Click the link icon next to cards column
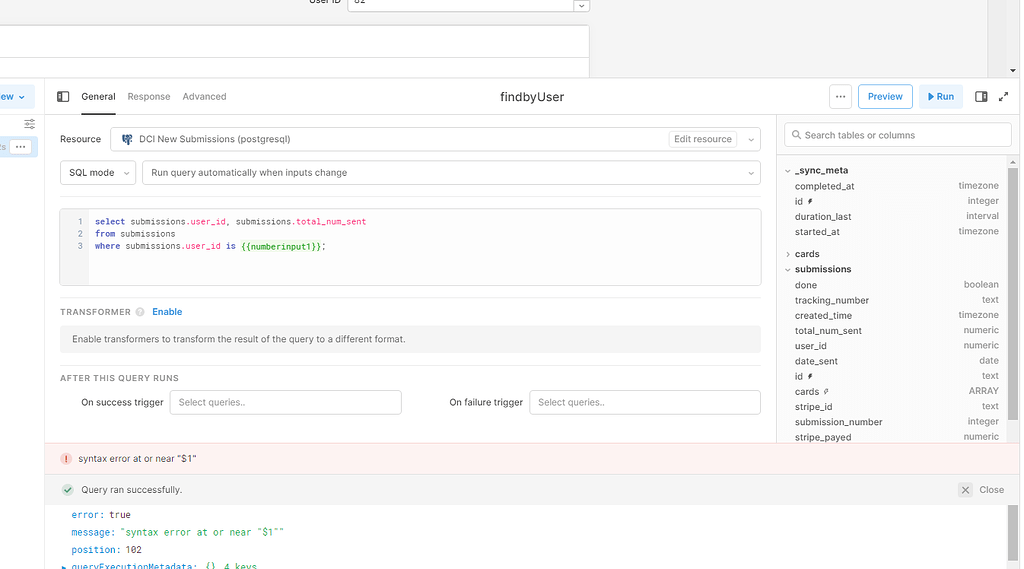The height and width of the screenshot is (569, 1024). click(x=826, y=392)
